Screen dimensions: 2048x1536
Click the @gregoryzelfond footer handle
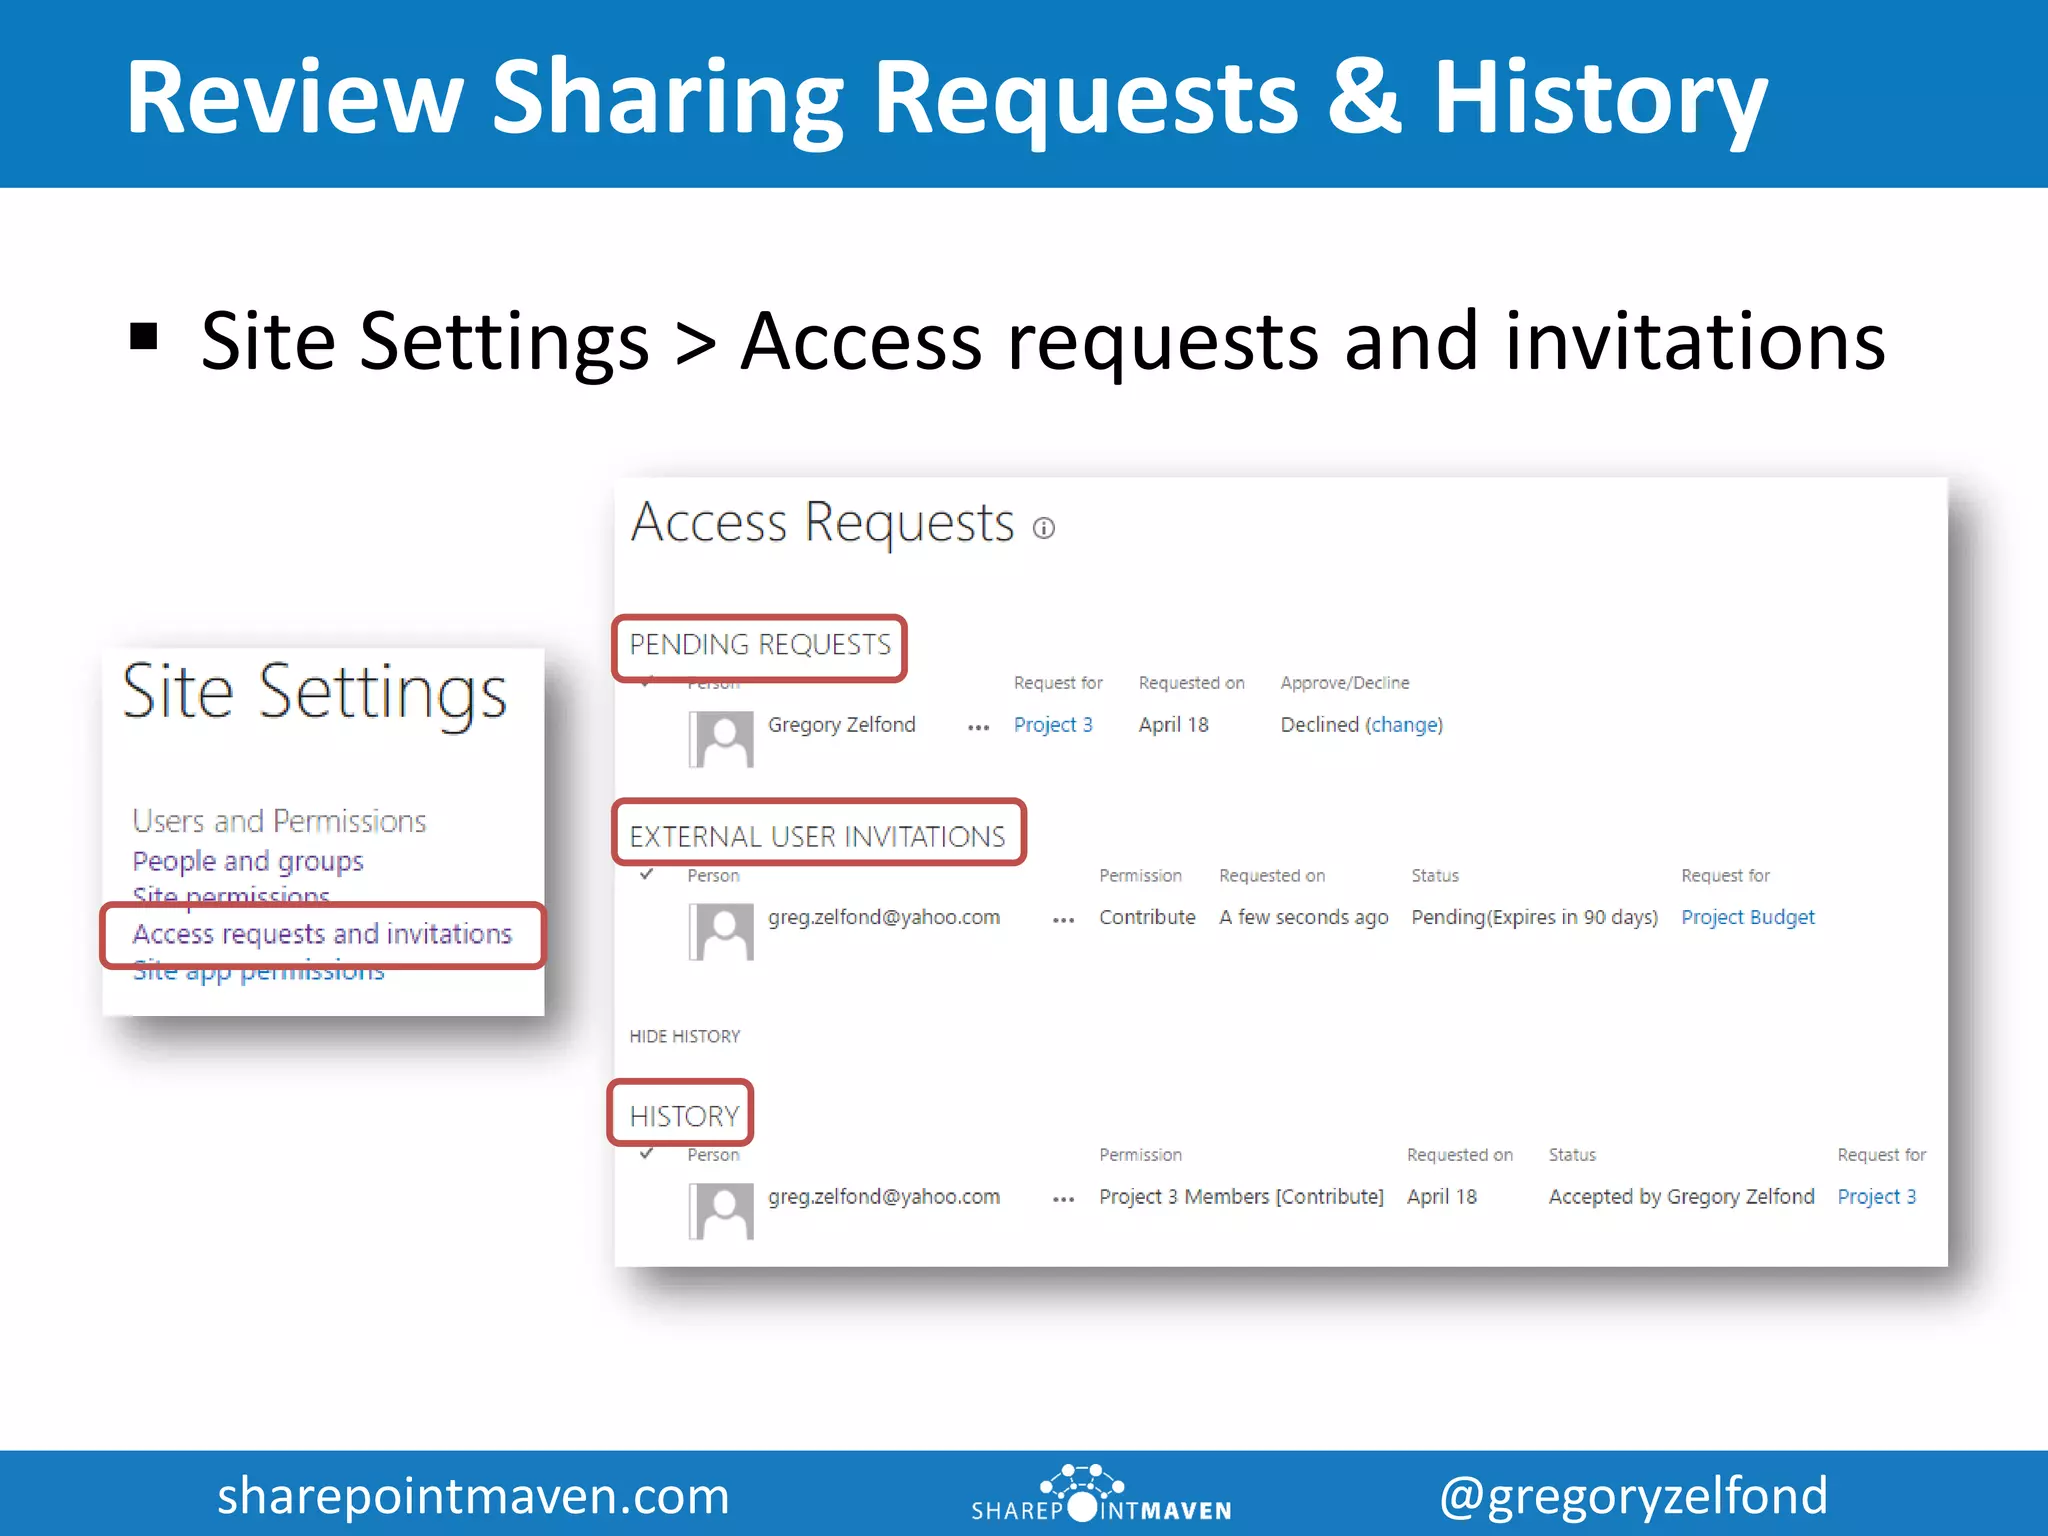click(x=1633, y=1497)
